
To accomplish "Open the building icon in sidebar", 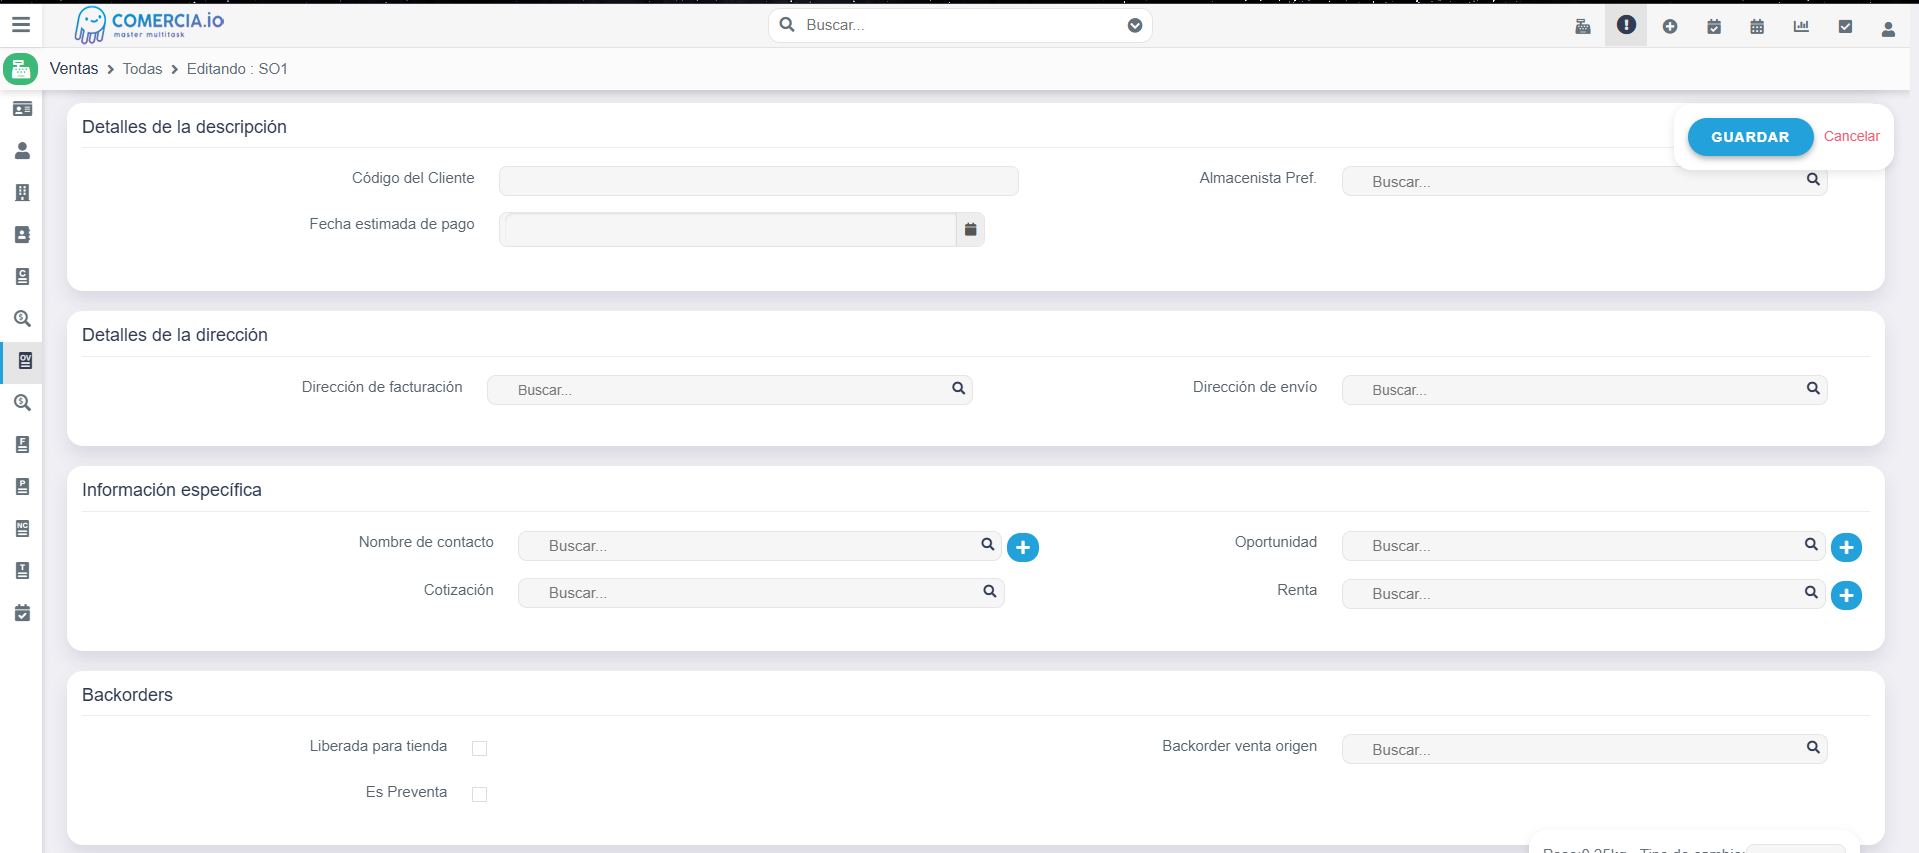I will (x=22, y=193).
